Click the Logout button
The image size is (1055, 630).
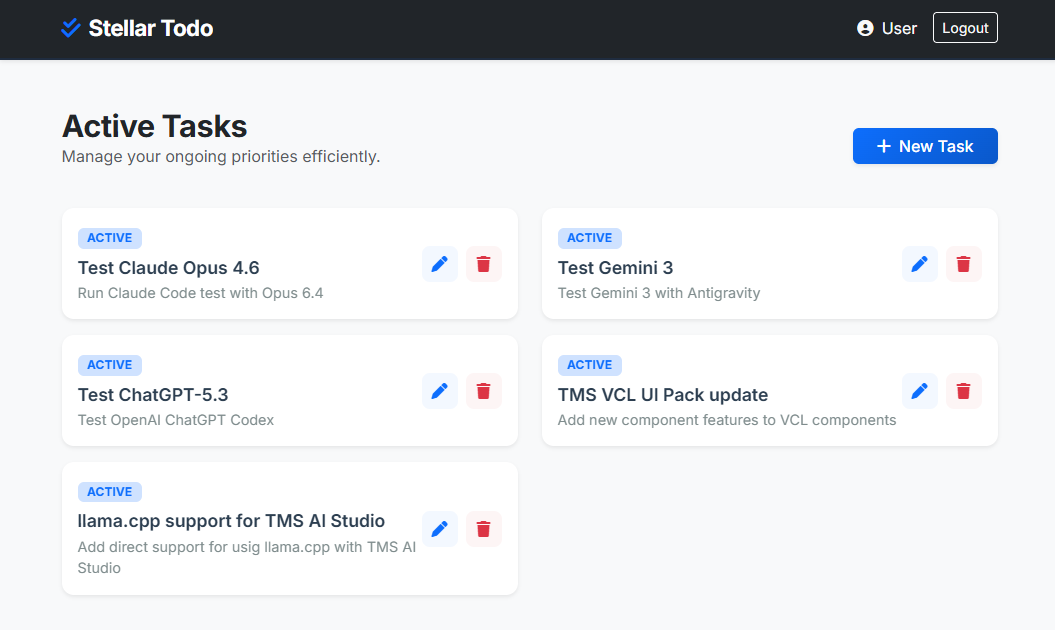click(964, 27)
